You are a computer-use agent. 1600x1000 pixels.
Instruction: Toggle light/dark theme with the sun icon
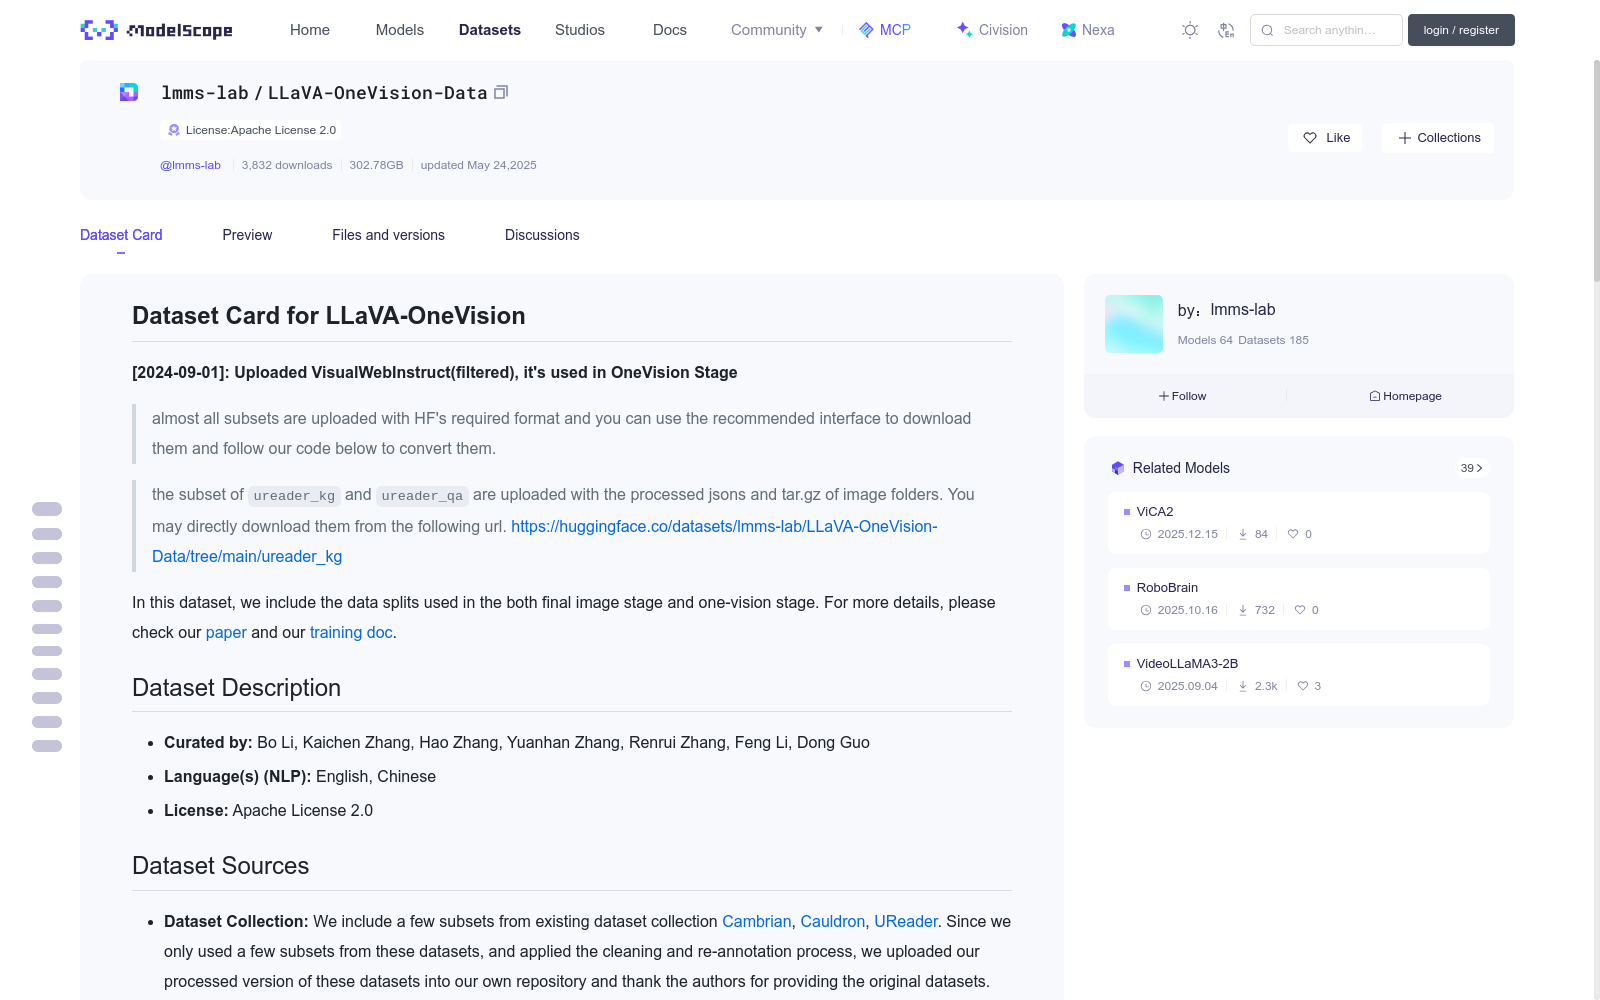click(x=1190, y=30)
